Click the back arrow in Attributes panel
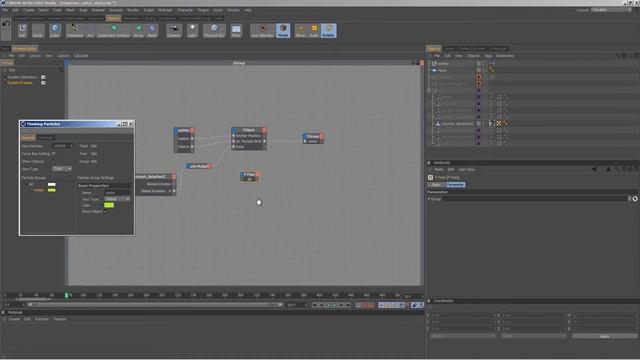This screenshot has height=360, width=640. coord(594,169)
